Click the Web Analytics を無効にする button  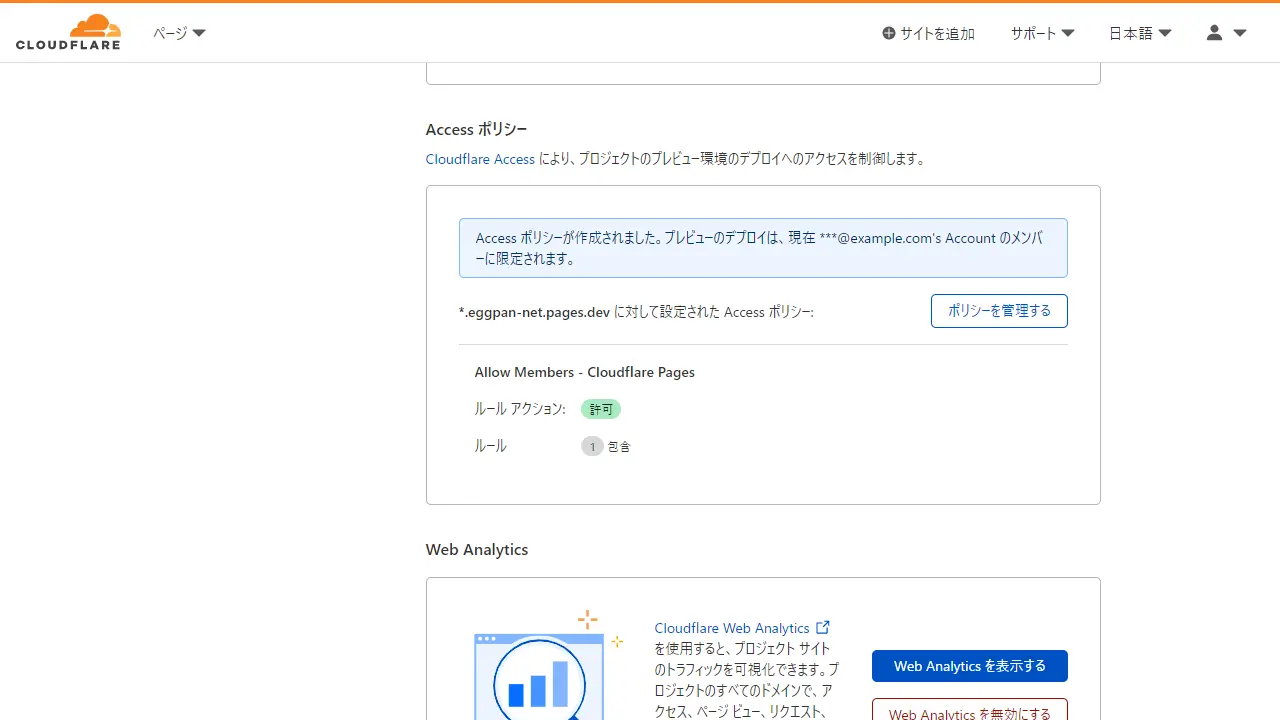coord(969,712)
